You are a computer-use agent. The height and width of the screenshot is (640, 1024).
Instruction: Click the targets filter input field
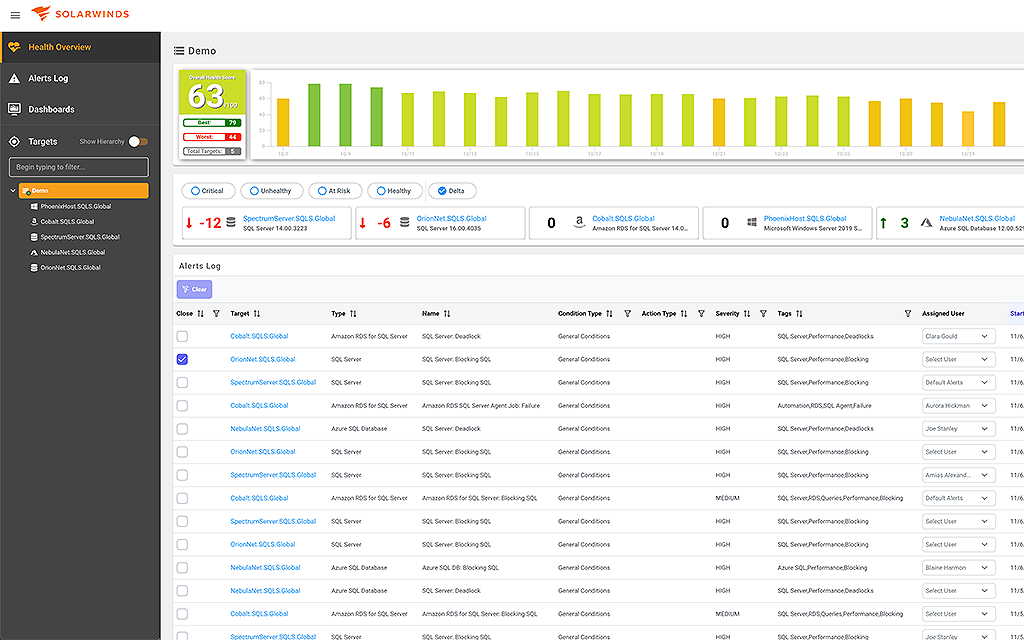pyautogui.click(x=78, y=166)
